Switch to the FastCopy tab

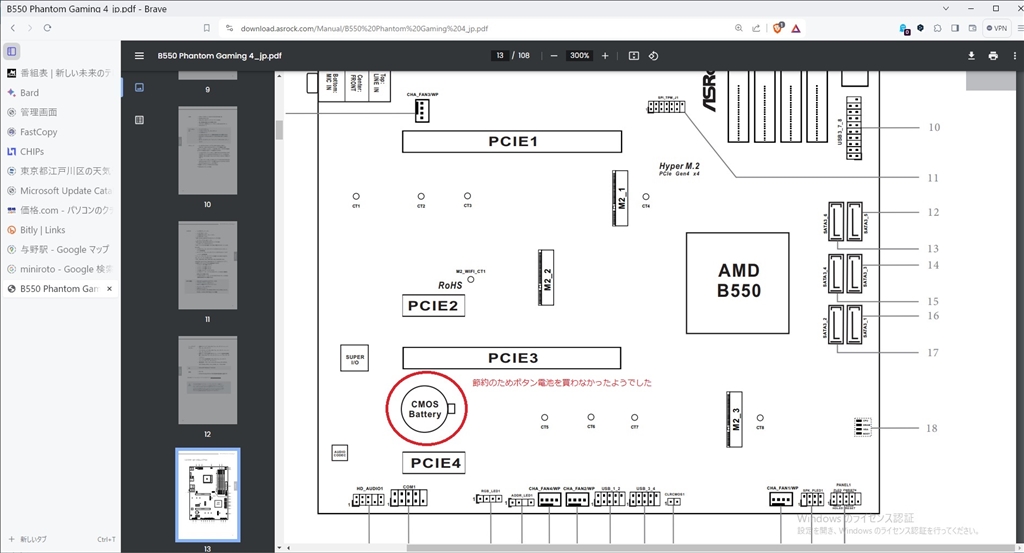pos(61,132)
